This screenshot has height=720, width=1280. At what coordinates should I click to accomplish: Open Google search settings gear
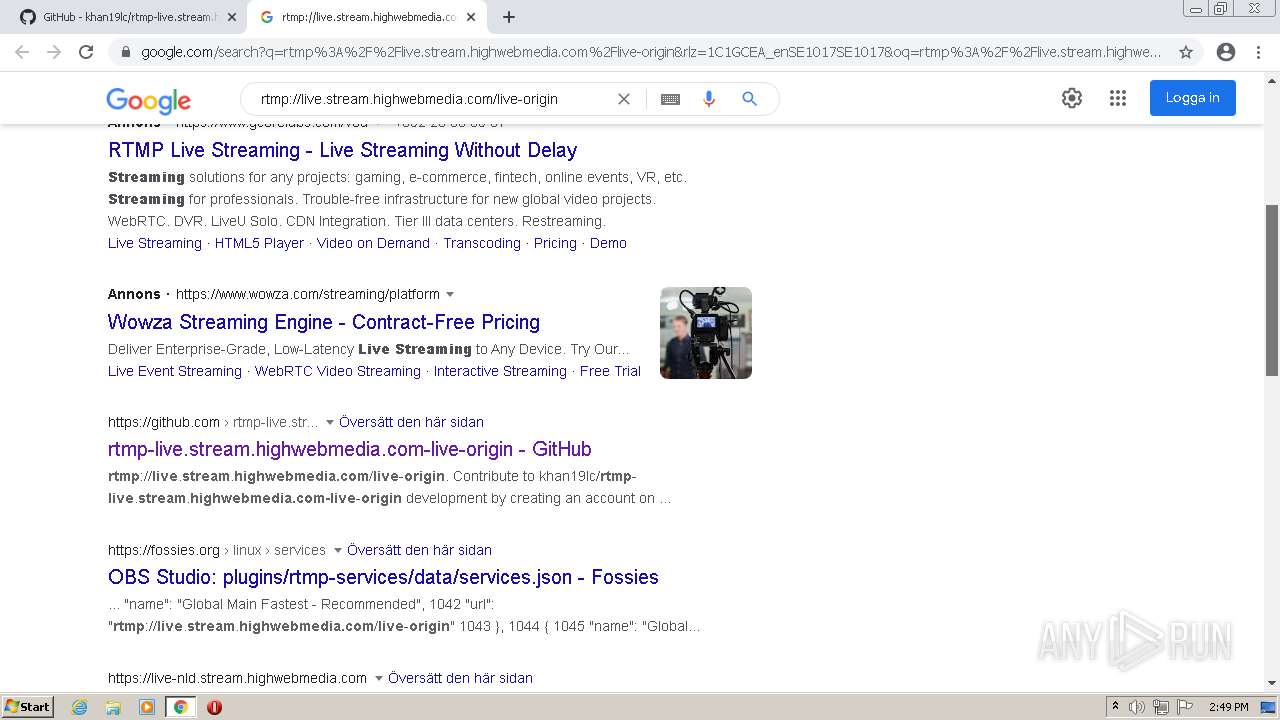pyautogui.click(x=1072, y=98)
